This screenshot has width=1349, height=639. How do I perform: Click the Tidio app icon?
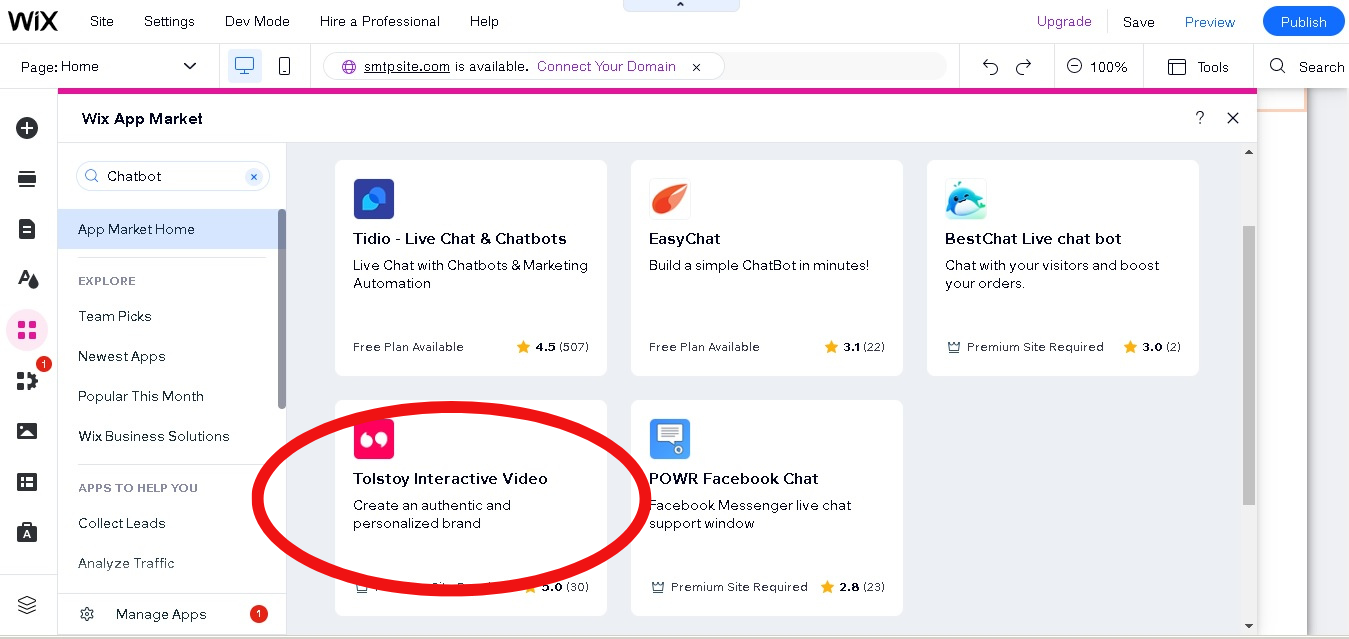[374, 199]
